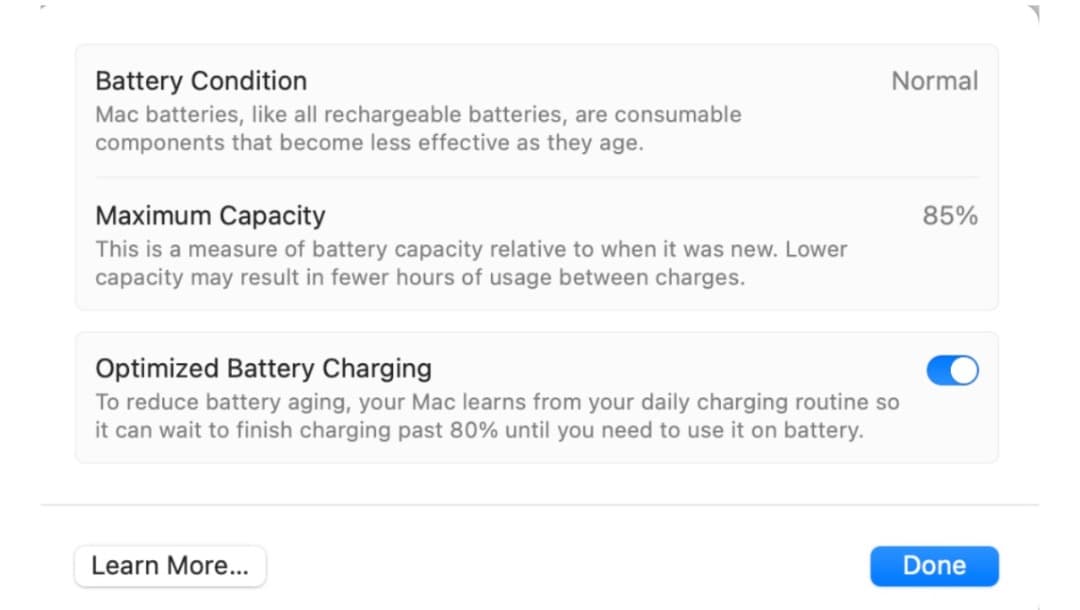The width and height of the screenshot is (1080, 610).
Task: Select the Maximum Capacity heading
Action: click(210, 216)
